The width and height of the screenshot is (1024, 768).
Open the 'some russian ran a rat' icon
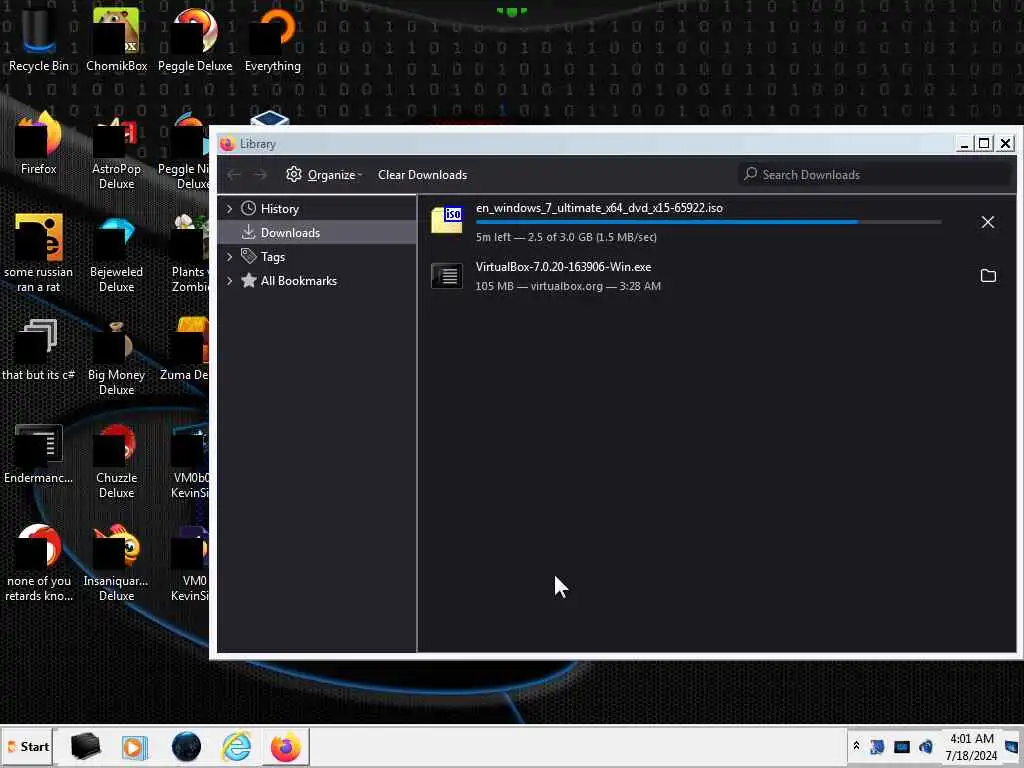click(38, 253)
